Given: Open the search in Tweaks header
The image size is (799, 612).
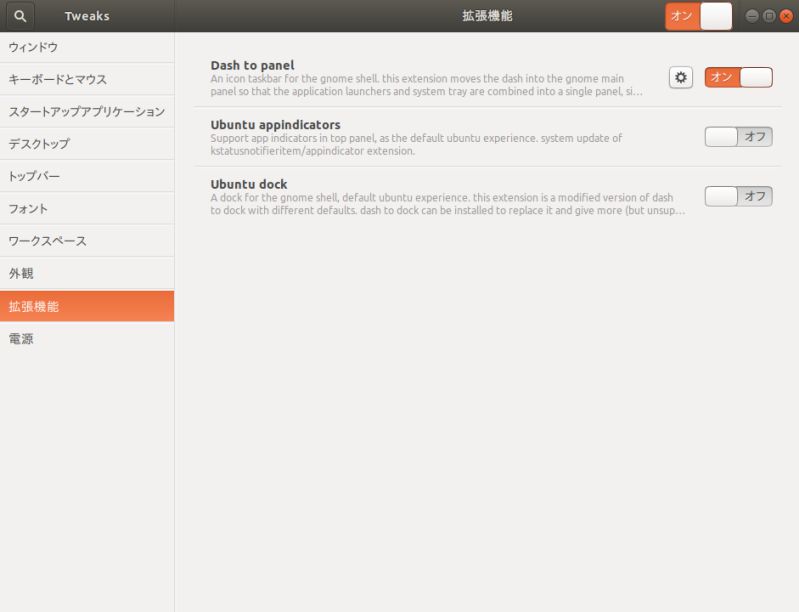Looking at the screenshot, I should pos(20,16).
